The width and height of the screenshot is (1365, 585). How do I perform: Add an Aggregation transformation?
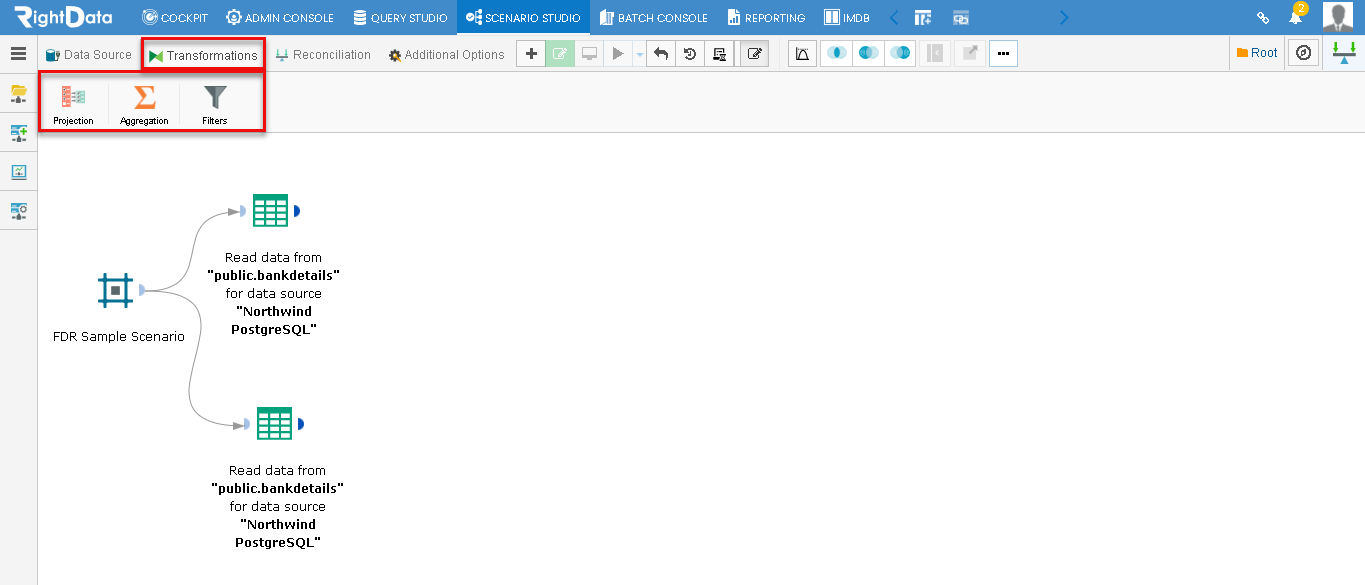144,103
